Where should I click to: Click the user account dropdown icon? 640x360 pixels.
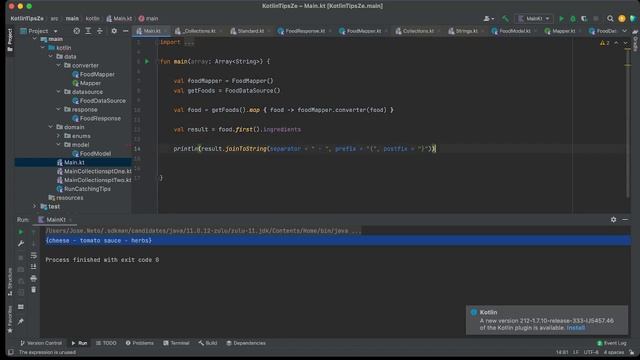[x=489, y=18]
